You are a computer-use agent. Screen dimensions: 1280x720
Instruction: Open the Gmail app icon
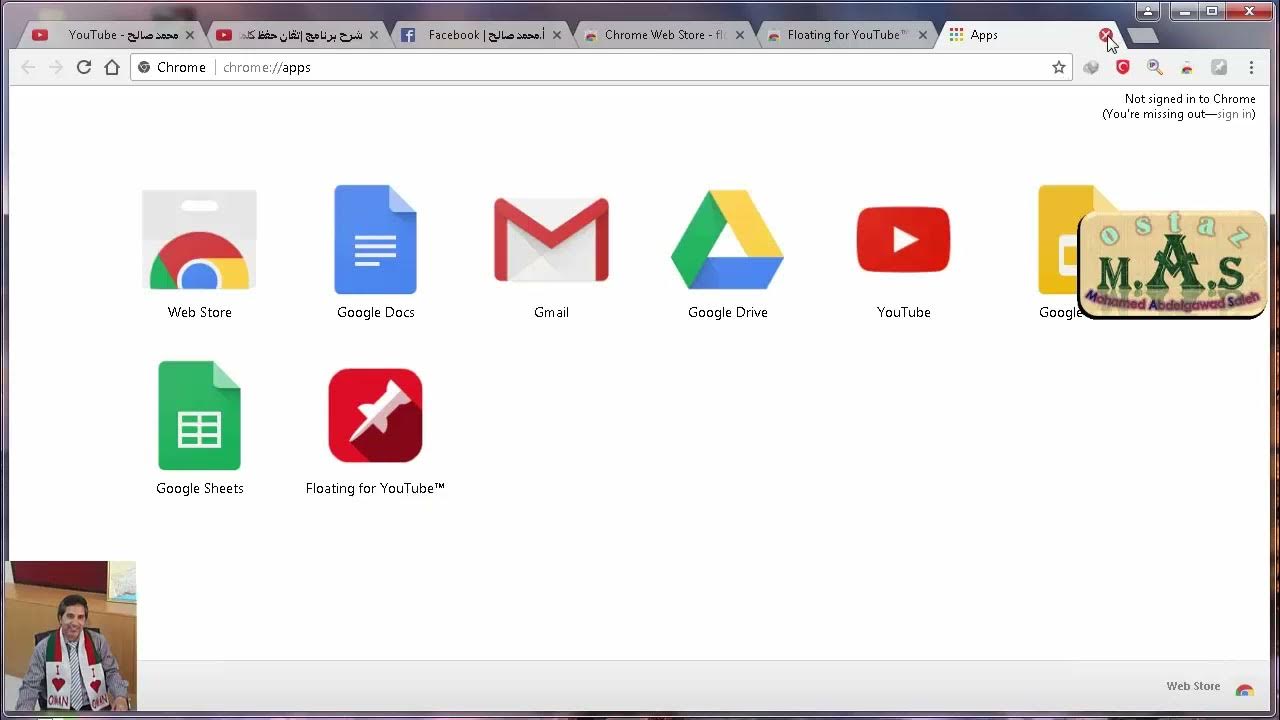point(551,240)
